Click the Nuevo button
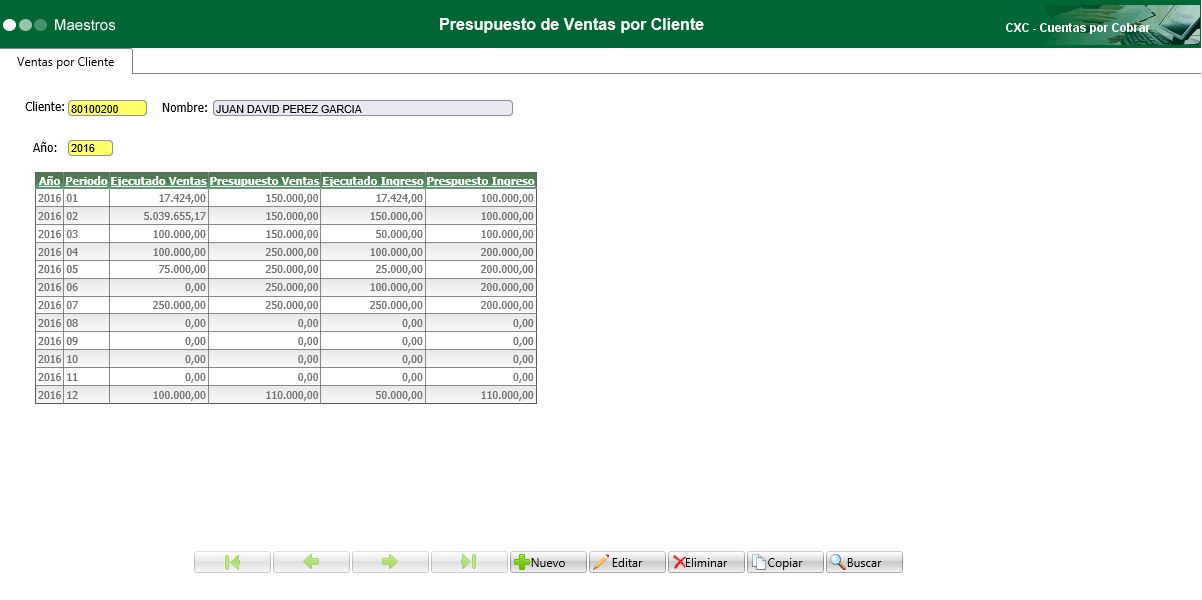 [x=548, y=561]
